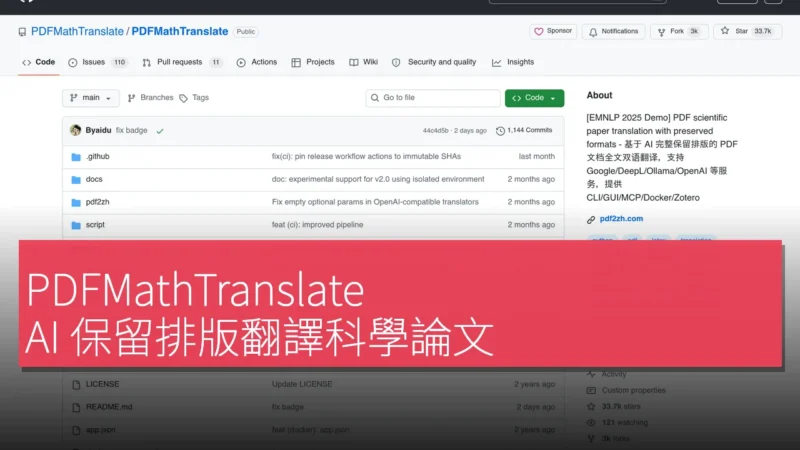
Task: Click the Wiki book icon
Action: pyautogui.click(x=354, y=63)
